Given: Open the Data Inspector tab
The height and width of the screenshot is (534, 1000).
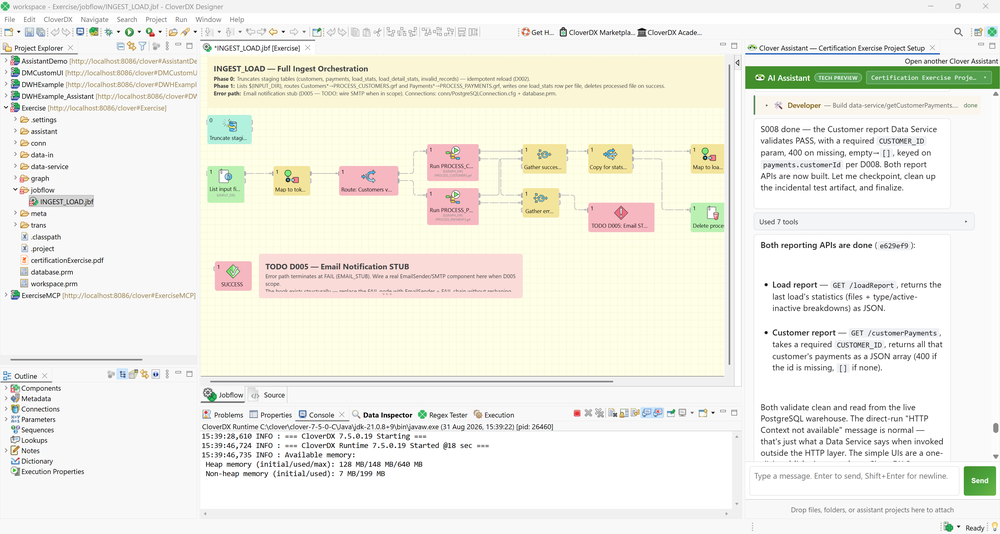Looking at the screenshot, I should [x=383, y=415].
